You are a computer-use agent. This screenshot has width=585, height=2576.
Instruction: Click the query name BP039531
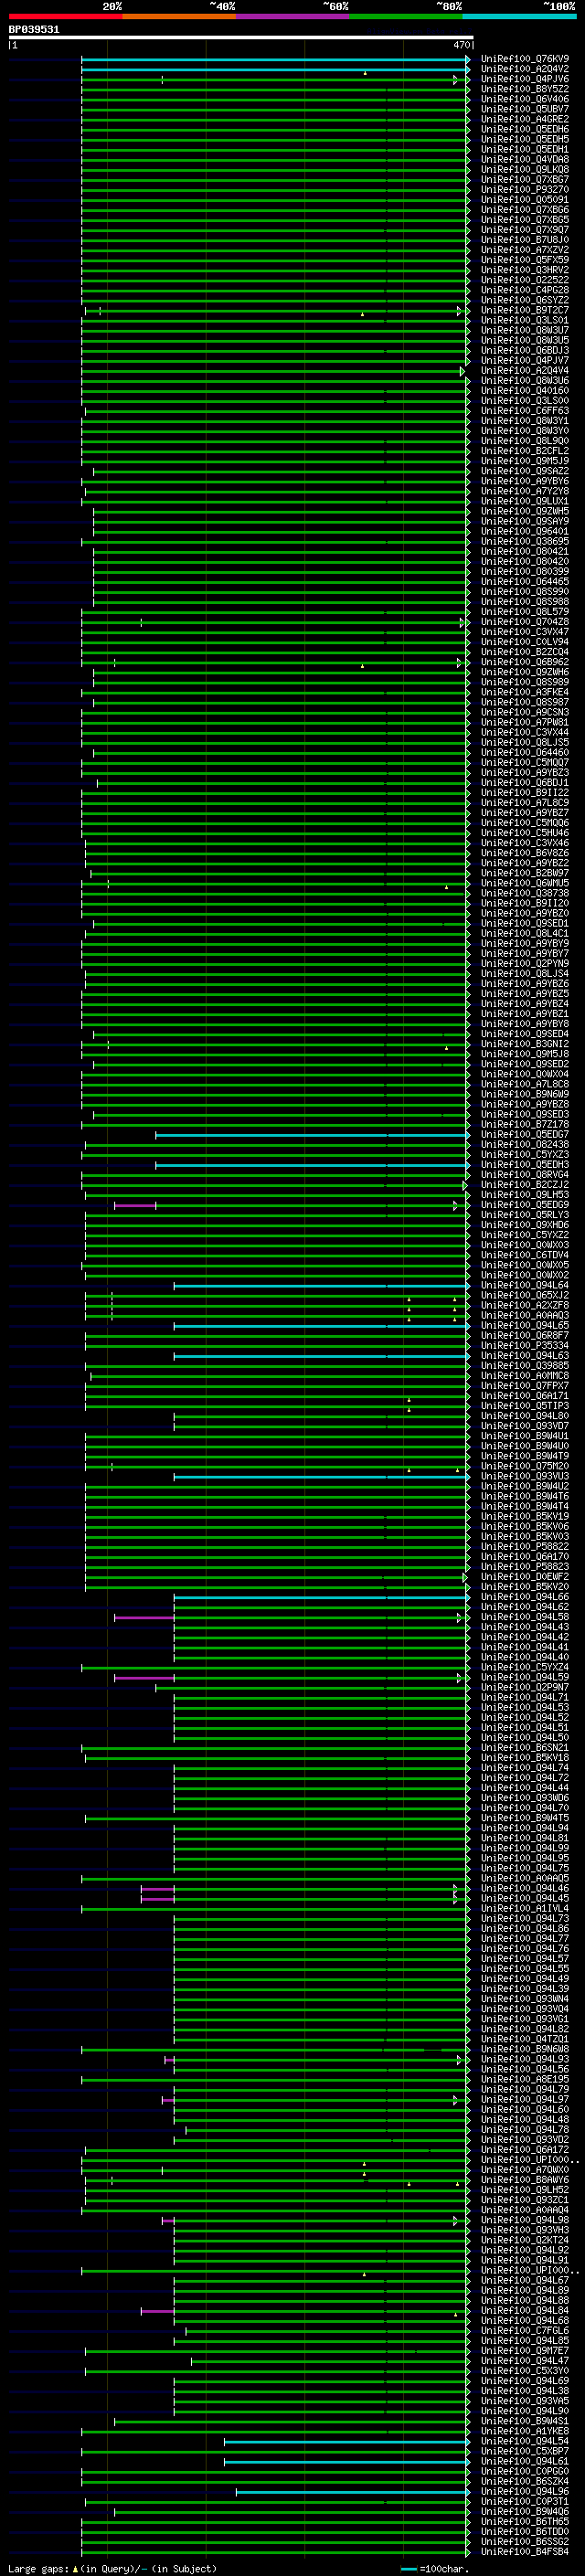click(34, 29)
